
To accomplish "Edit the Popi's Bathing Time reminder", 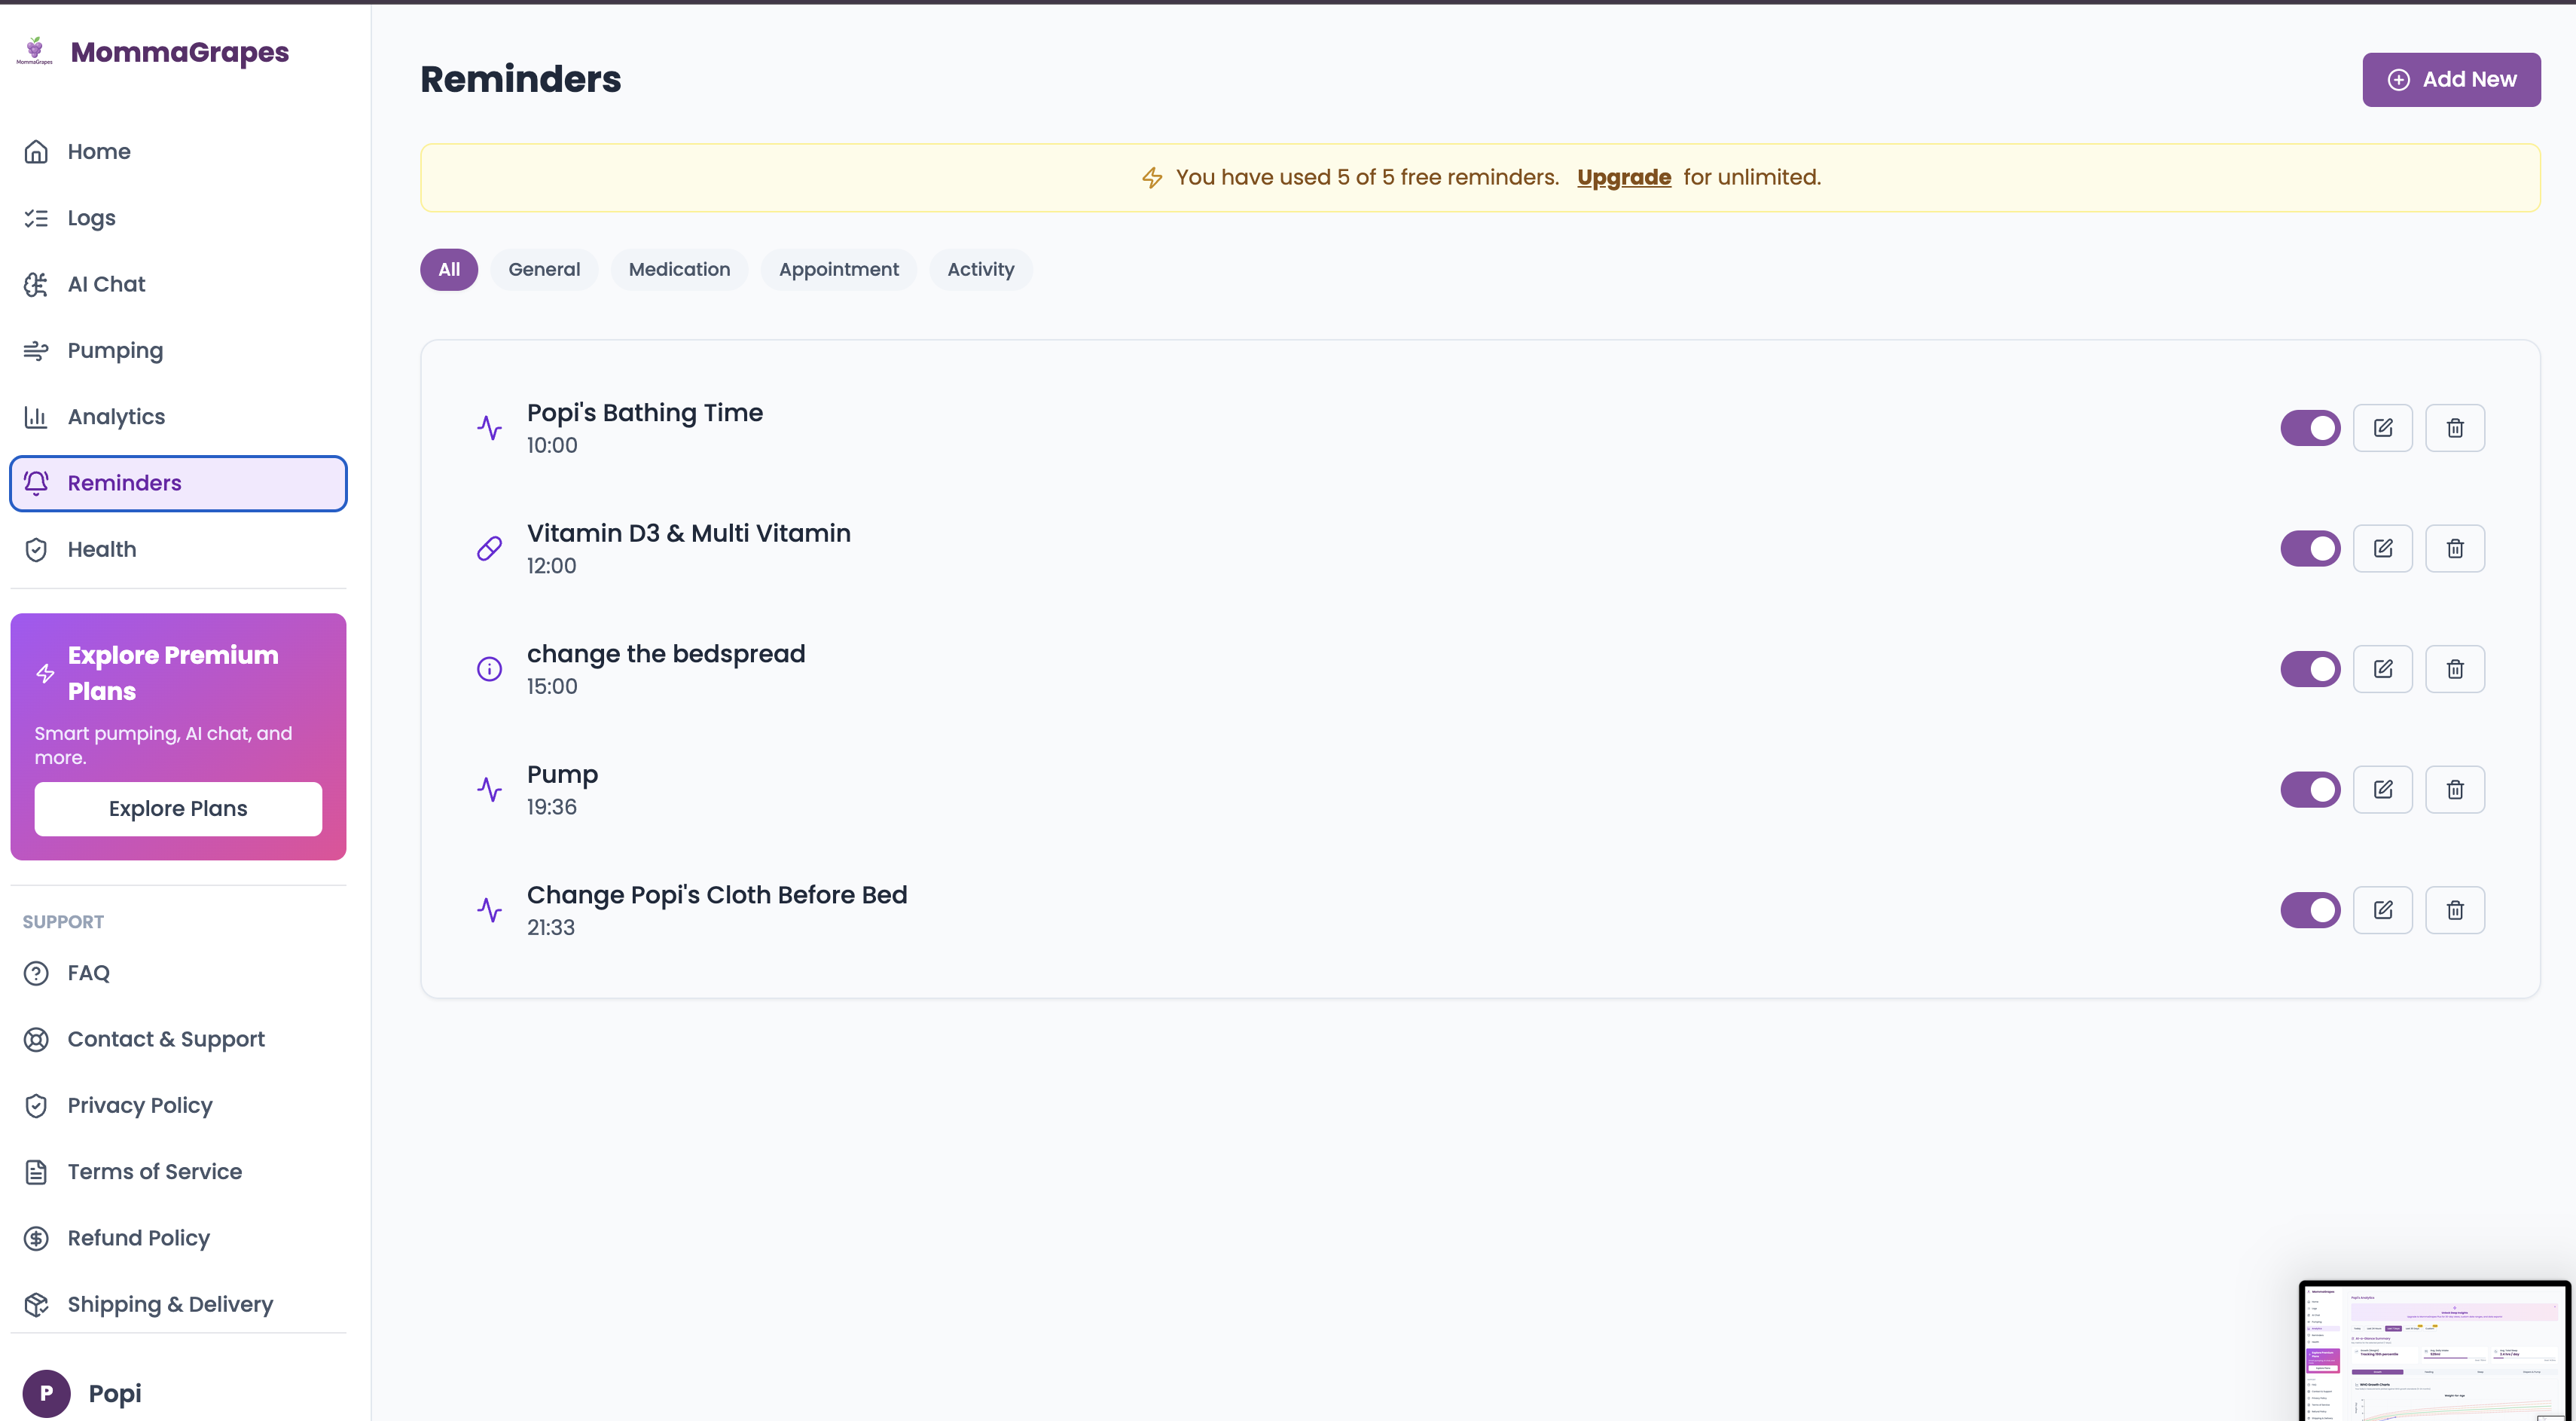I will (x=2382, y=428).
